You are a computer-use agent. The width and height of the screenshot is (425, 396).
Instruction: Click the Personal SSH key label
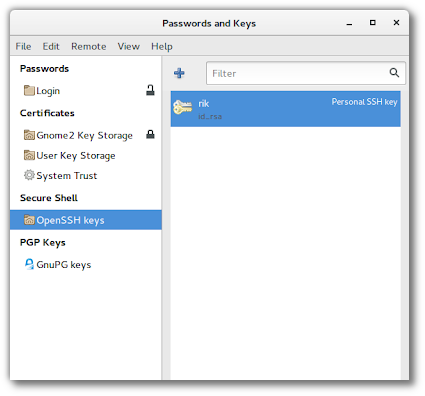(x=364, y=102)
